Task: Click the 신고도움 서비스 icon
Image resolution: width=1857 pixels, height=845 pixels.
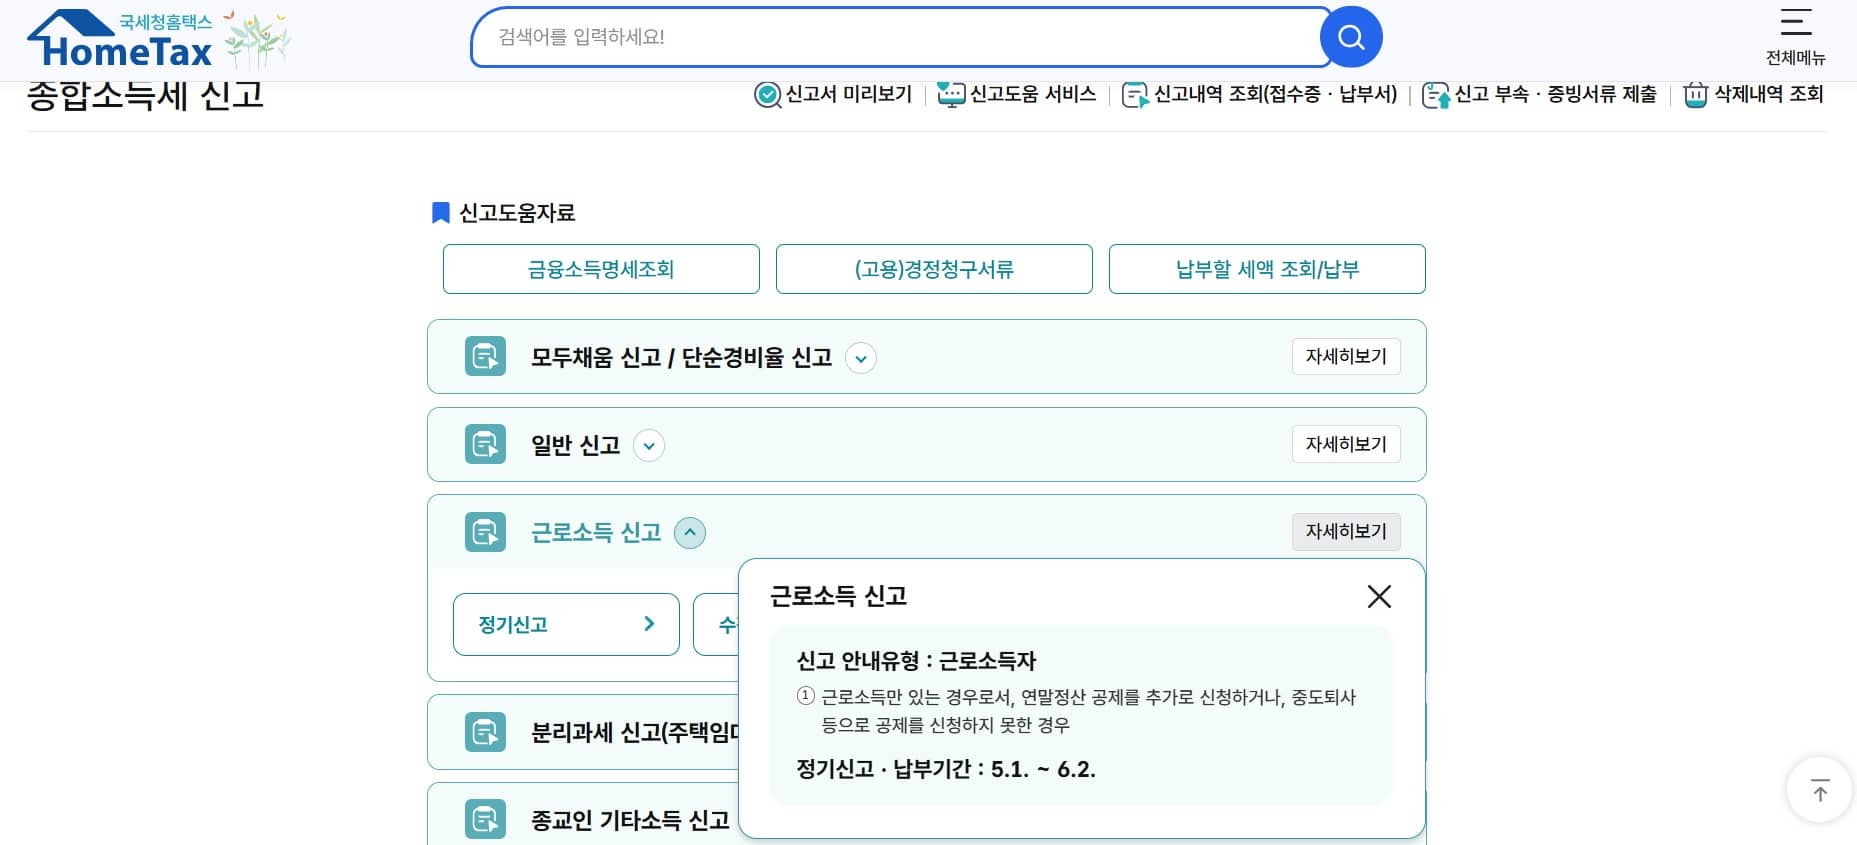Action: point(951,95)
